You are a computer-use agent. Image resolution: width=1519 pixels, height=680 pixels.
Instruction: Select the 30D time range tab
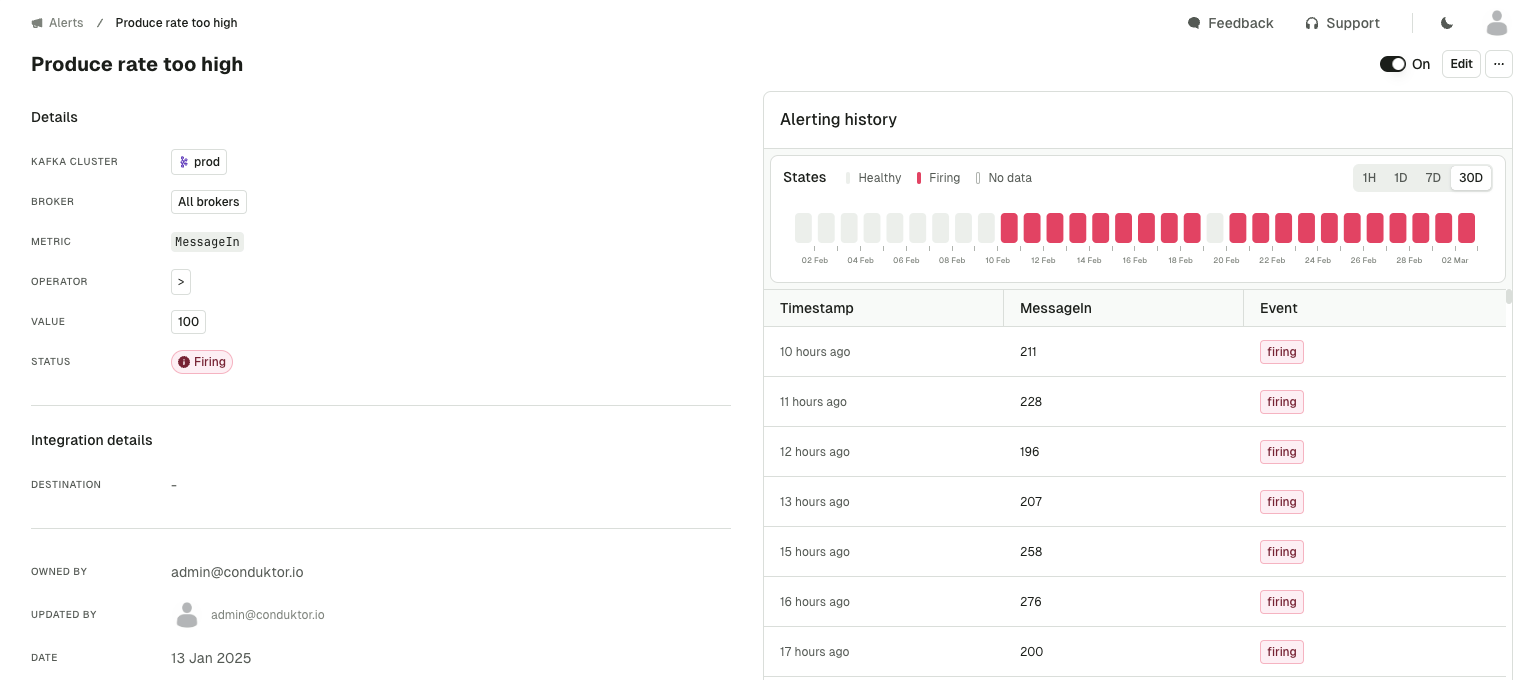click(x=1471, y=178)
